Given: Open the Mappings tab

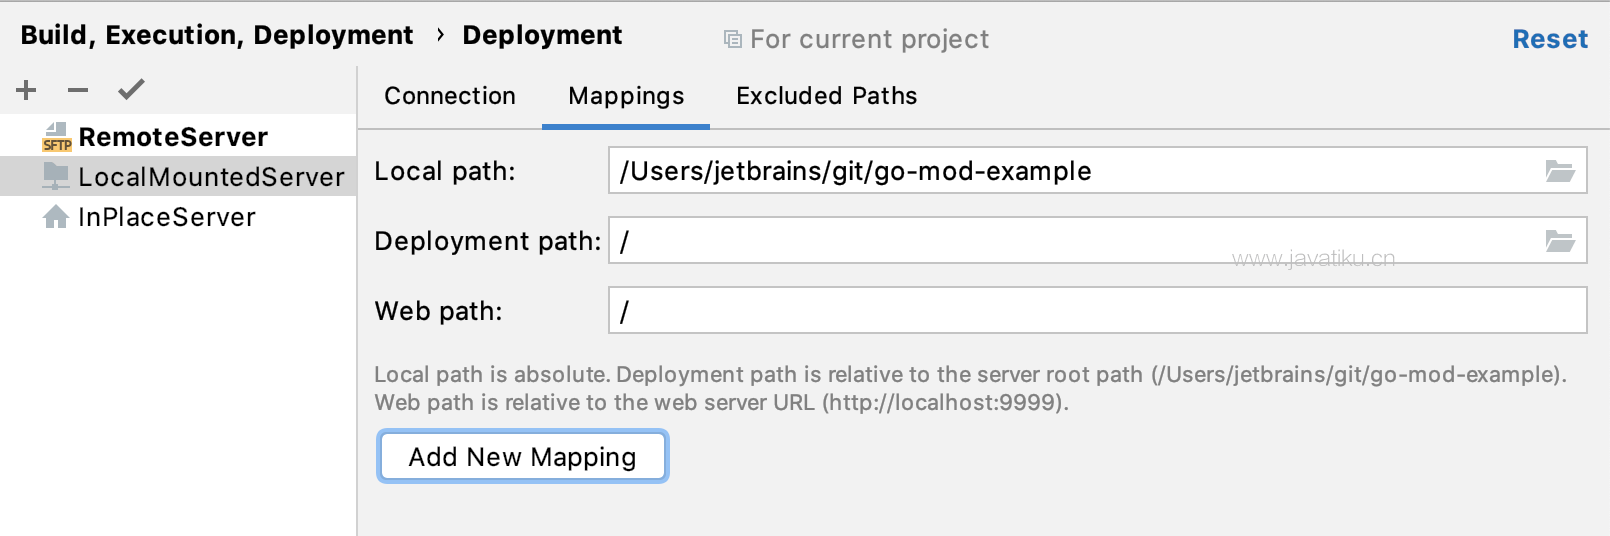Looking at the screenshot, I should pos(626,96).
